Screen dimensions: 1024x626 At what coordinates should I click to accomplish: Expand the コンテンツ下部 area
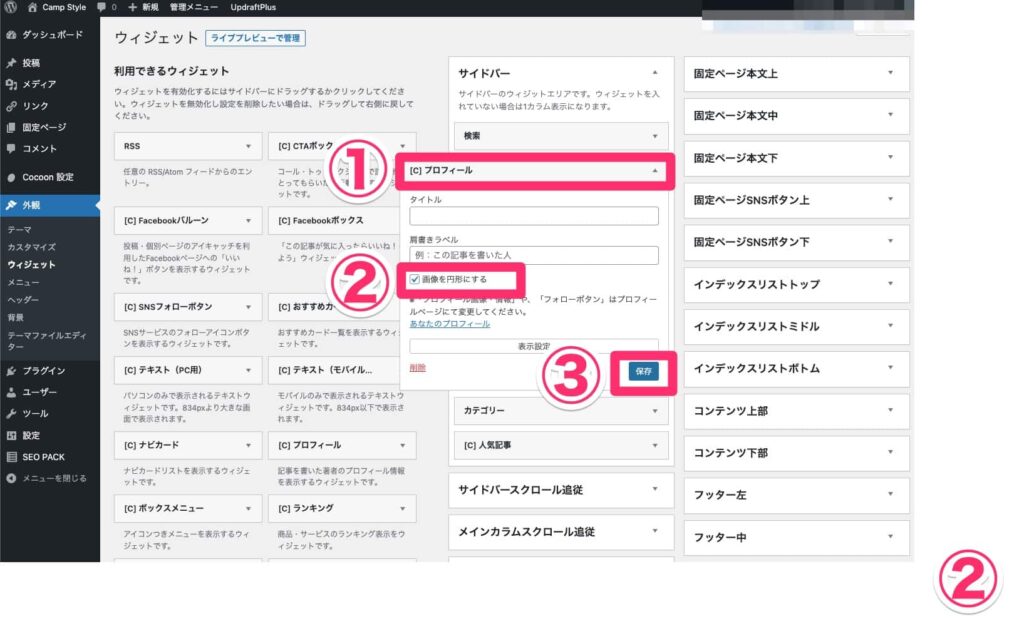click(x=890, y=452)
